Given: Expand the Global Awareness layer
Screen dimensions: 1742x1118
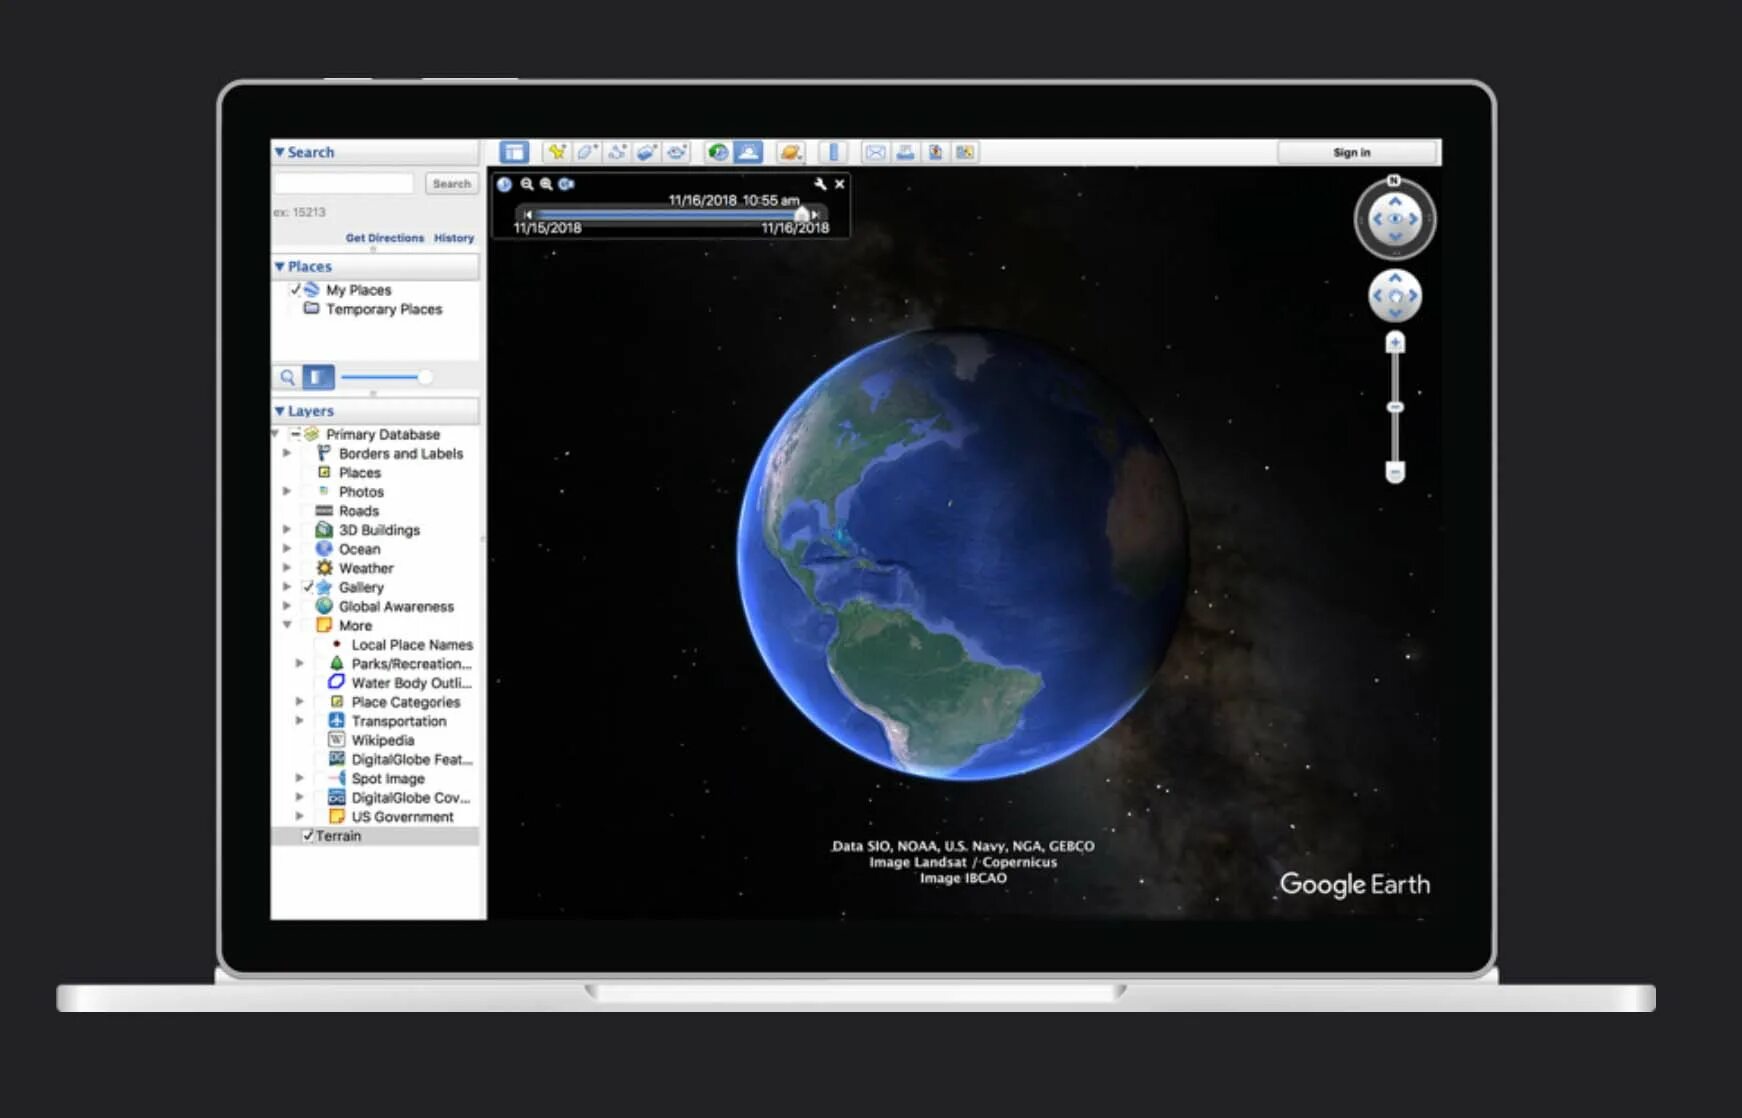Looking at the screenshot, I should coord(287,606).
